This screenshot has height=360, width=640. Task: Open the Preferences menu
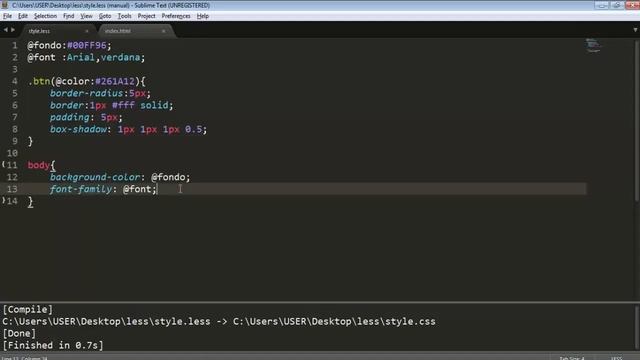176,16
